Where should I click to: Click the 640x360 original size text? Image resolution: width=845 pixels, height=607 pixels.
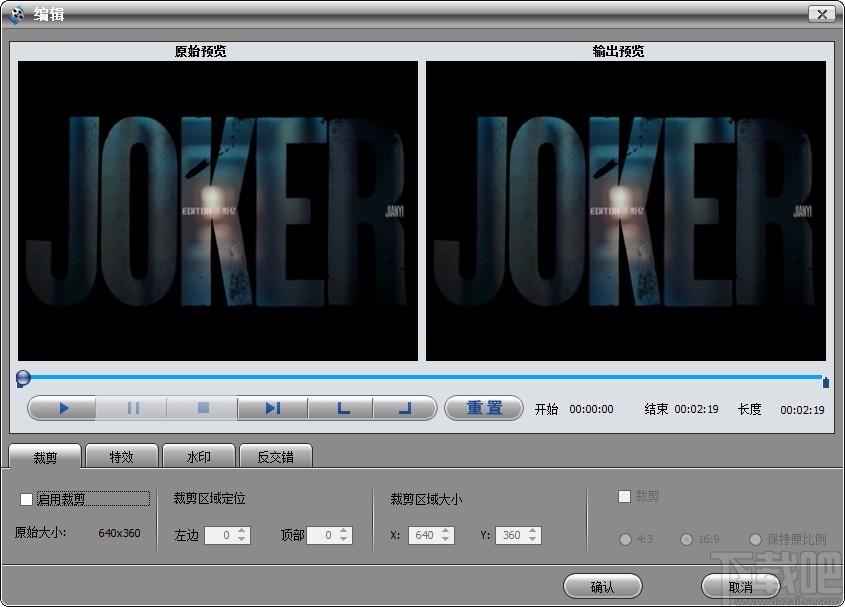click(x=119, y=533)
